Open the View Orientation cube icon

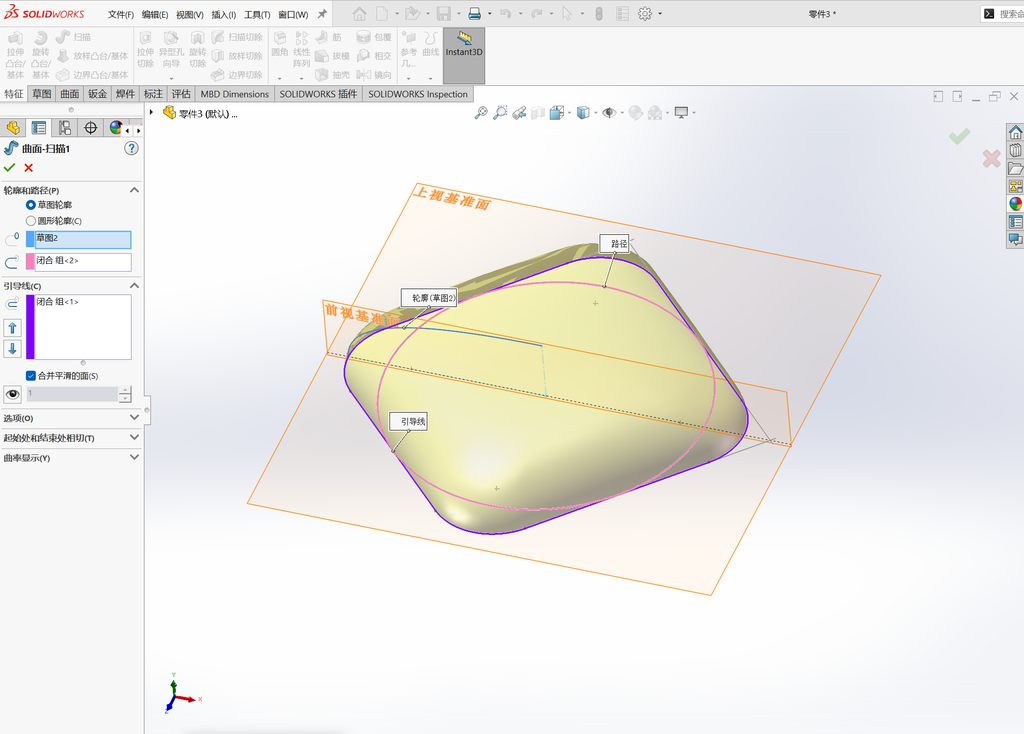556,113
